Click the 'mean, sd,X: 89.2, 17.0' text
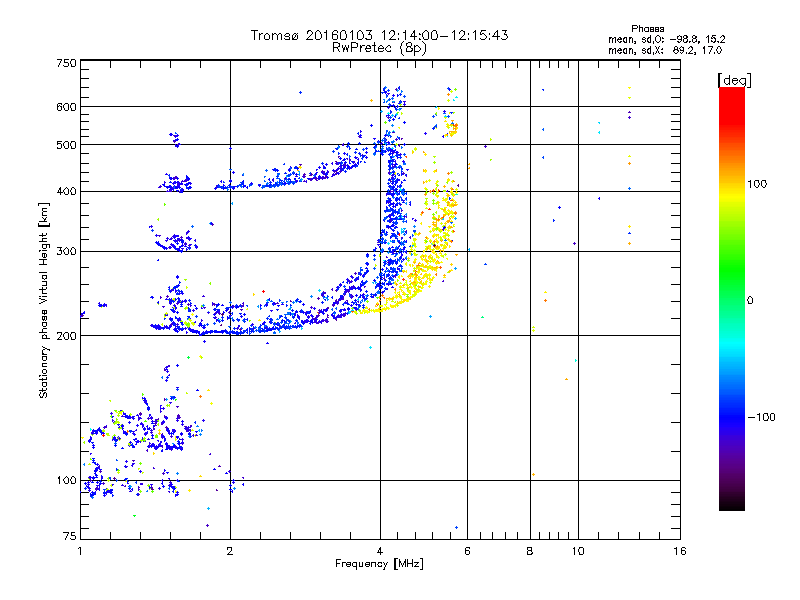The height and width of the screenshot is (600, 800). point(665,50)
